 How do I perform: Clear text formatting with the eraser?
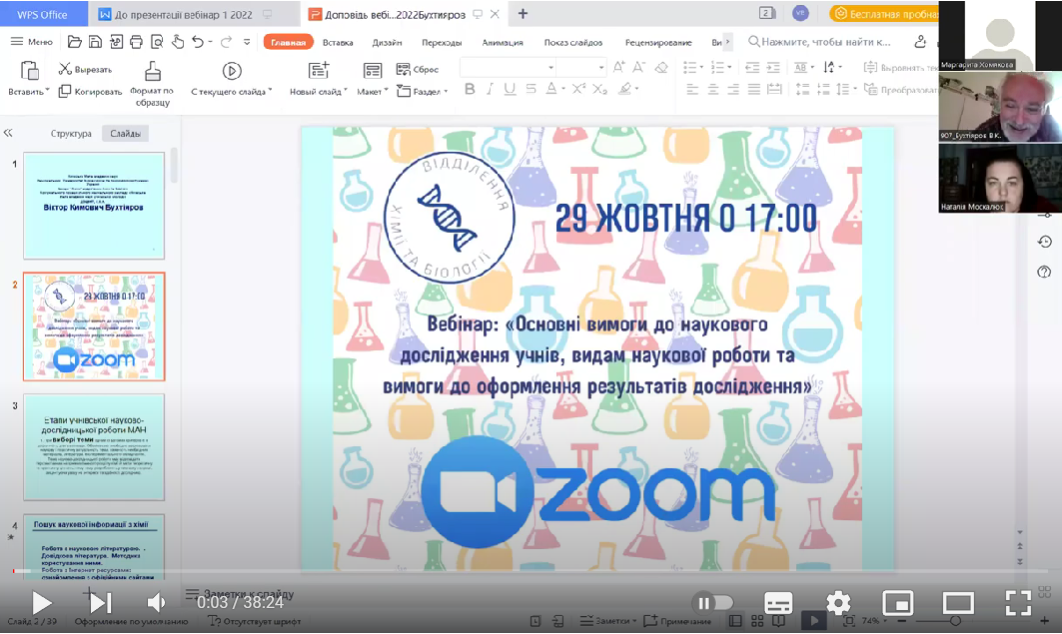[662, 67]
